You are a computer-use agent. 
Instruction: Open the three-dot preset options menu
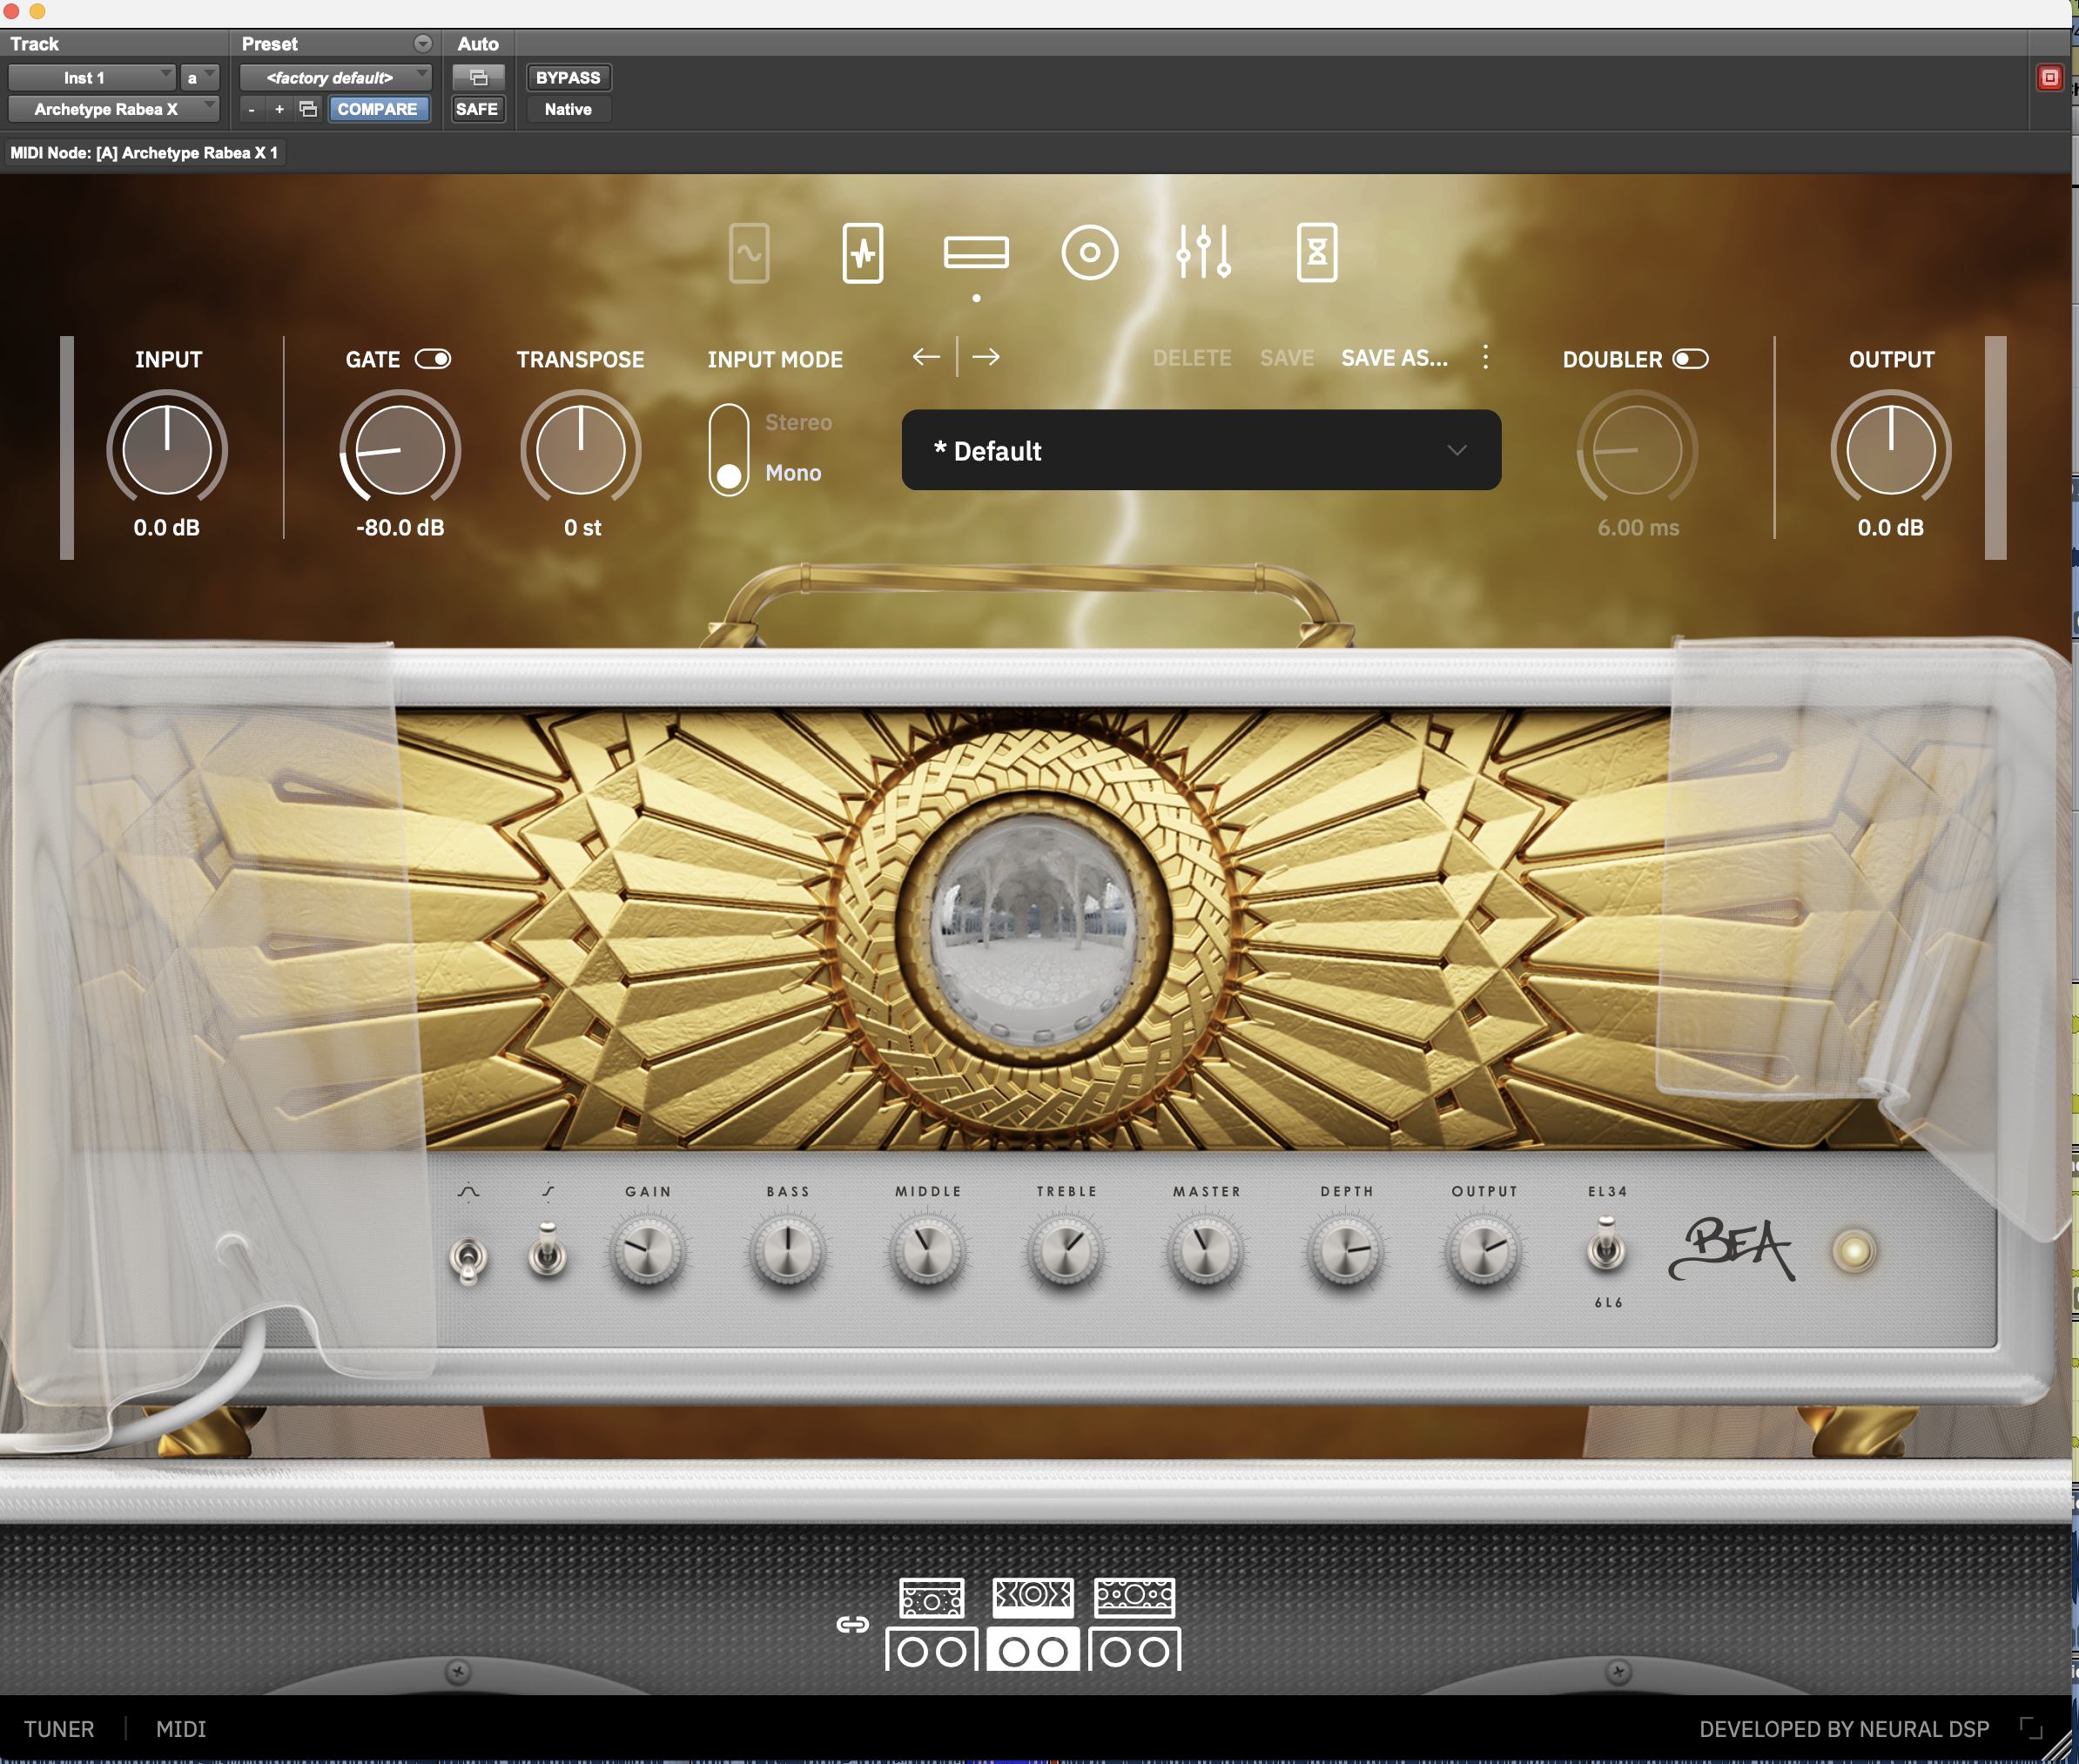click(1485, 357)
